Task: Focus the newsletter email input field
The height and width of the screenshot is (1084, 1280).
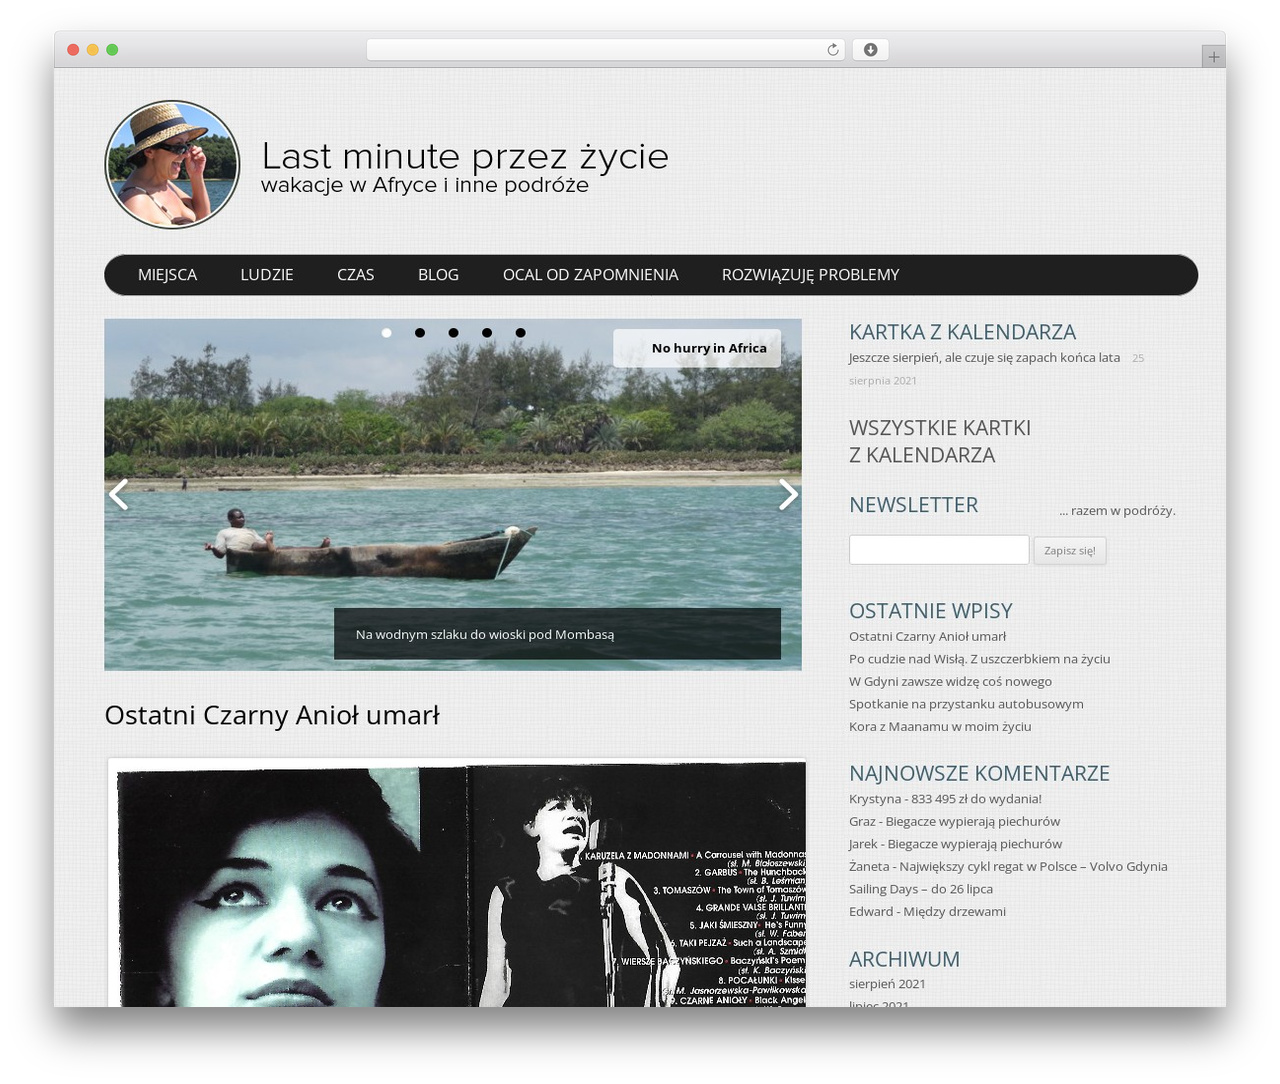Action: [939, 550]
